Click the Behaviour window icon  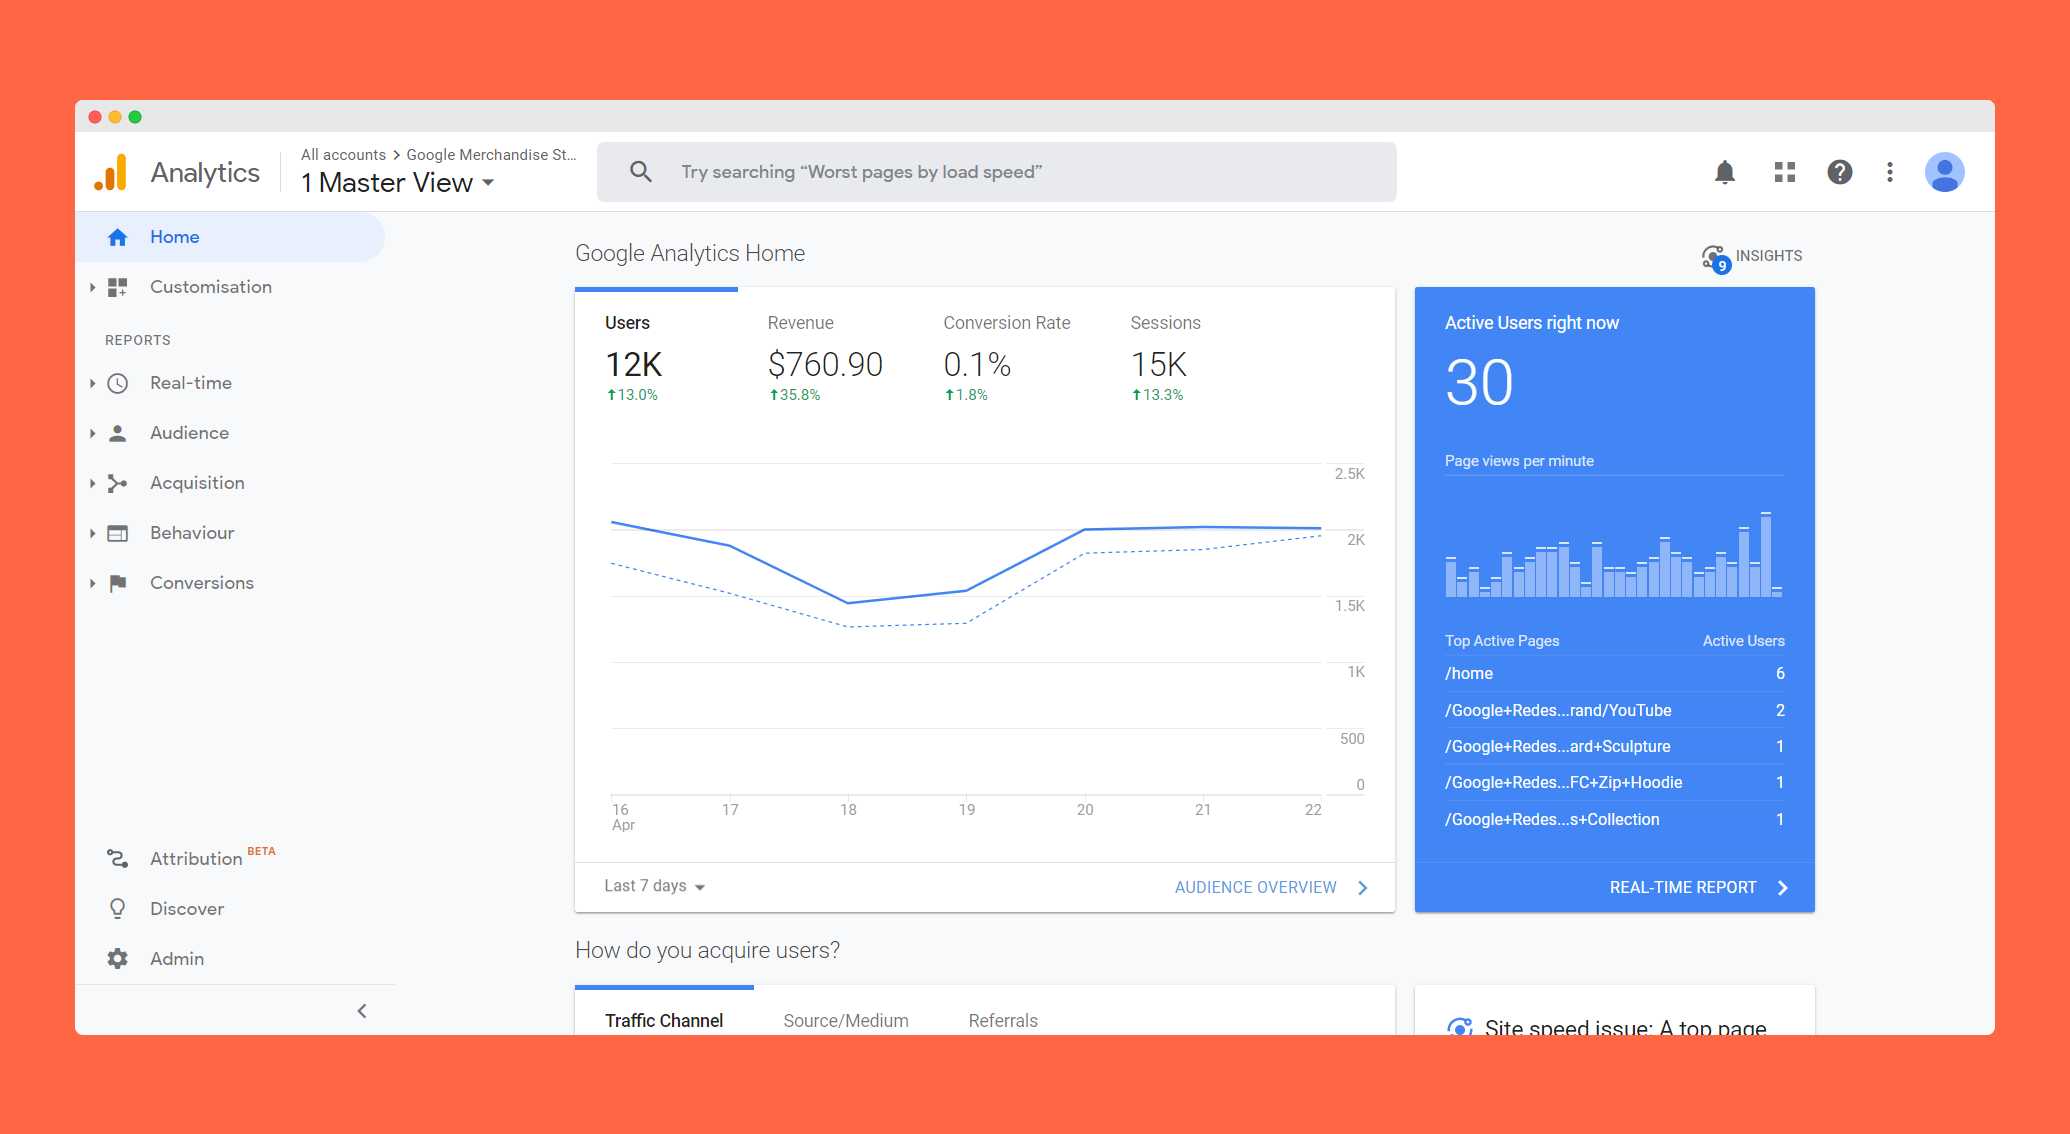(x=117, y=533)
